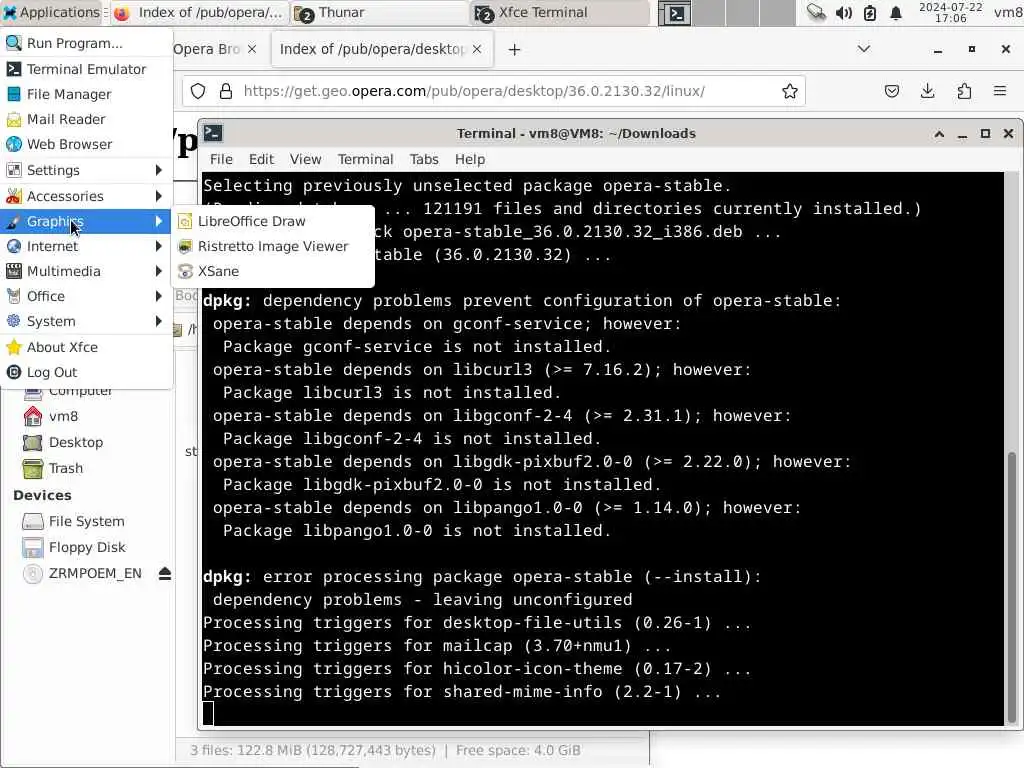This screenshot has width=1024, height=768.
Task: Click the Terminal window title icon
Action: (x=213, y=133)
